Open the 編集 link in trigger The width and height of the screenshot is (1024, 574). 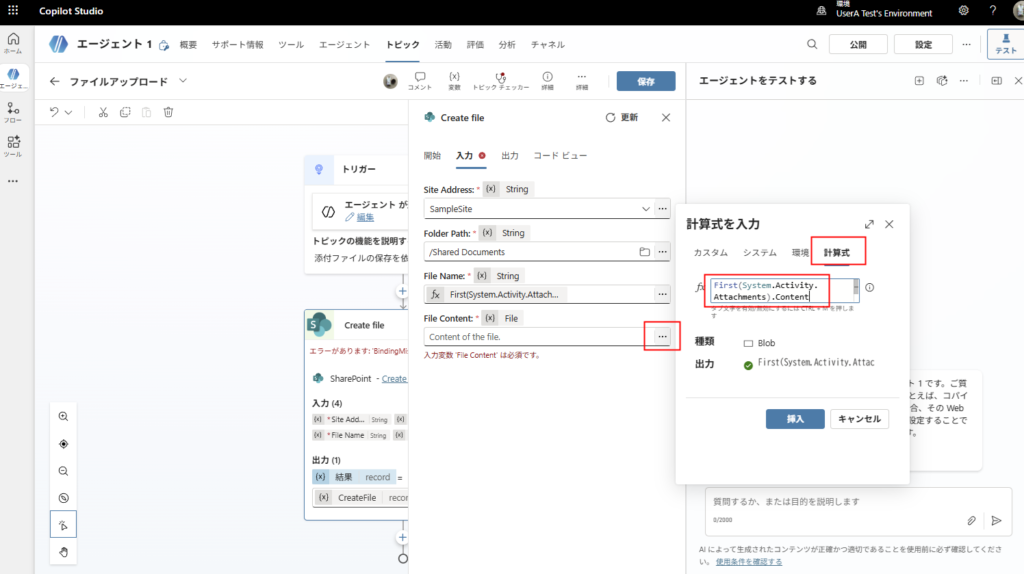tap(365, 217)
